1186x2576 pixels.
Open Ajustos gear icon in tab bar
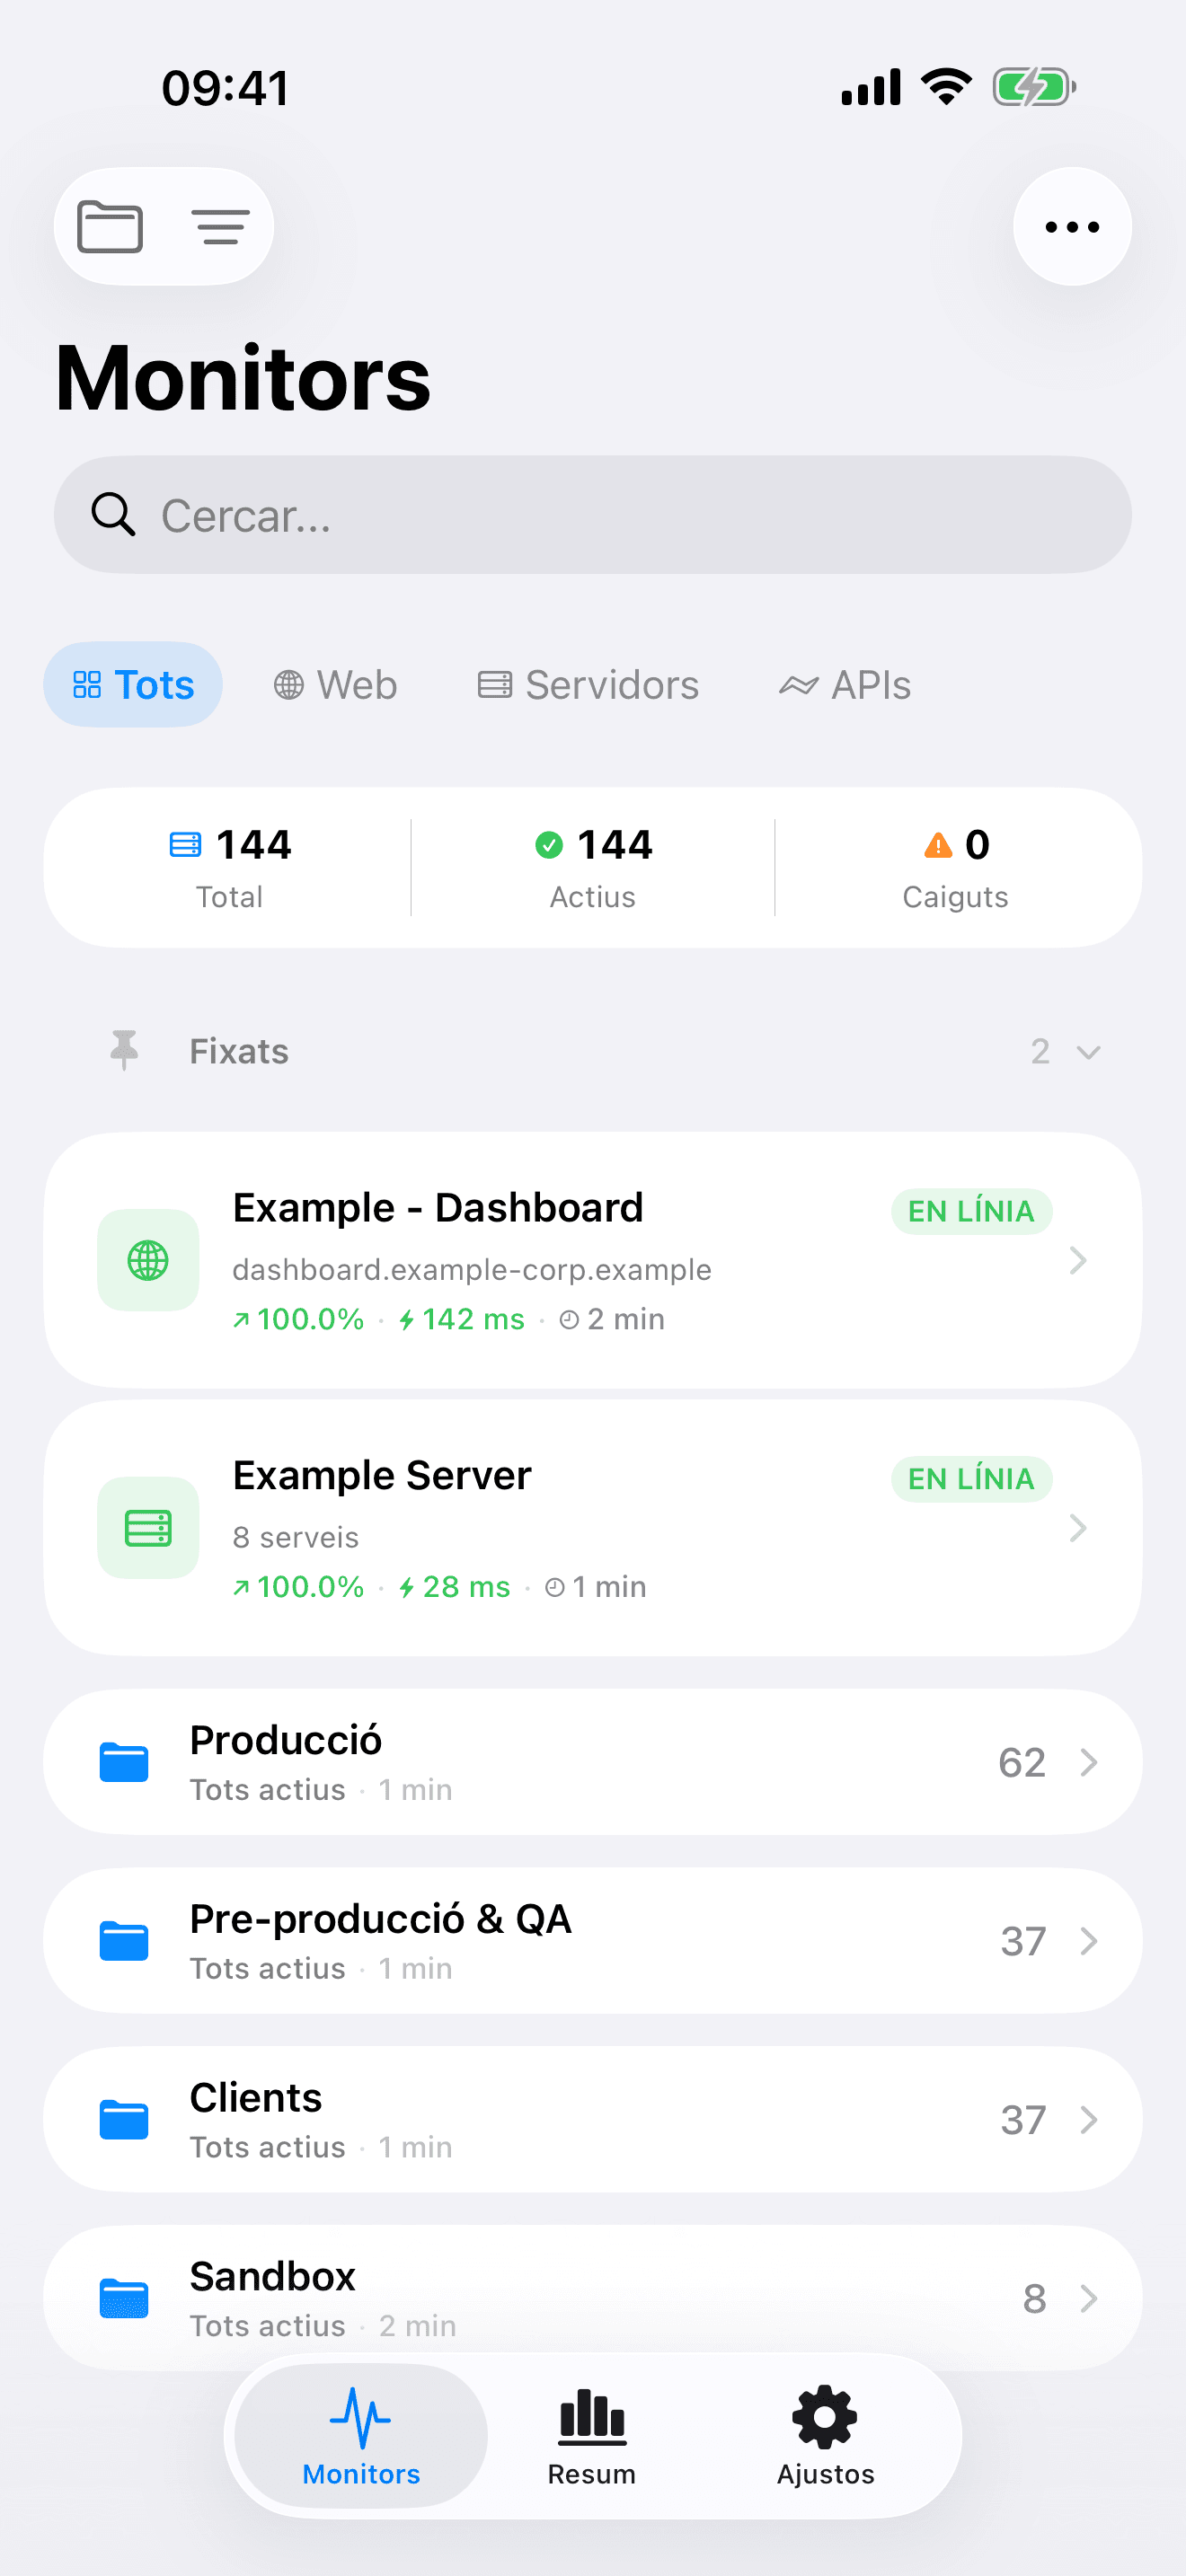coord(825,2434)
